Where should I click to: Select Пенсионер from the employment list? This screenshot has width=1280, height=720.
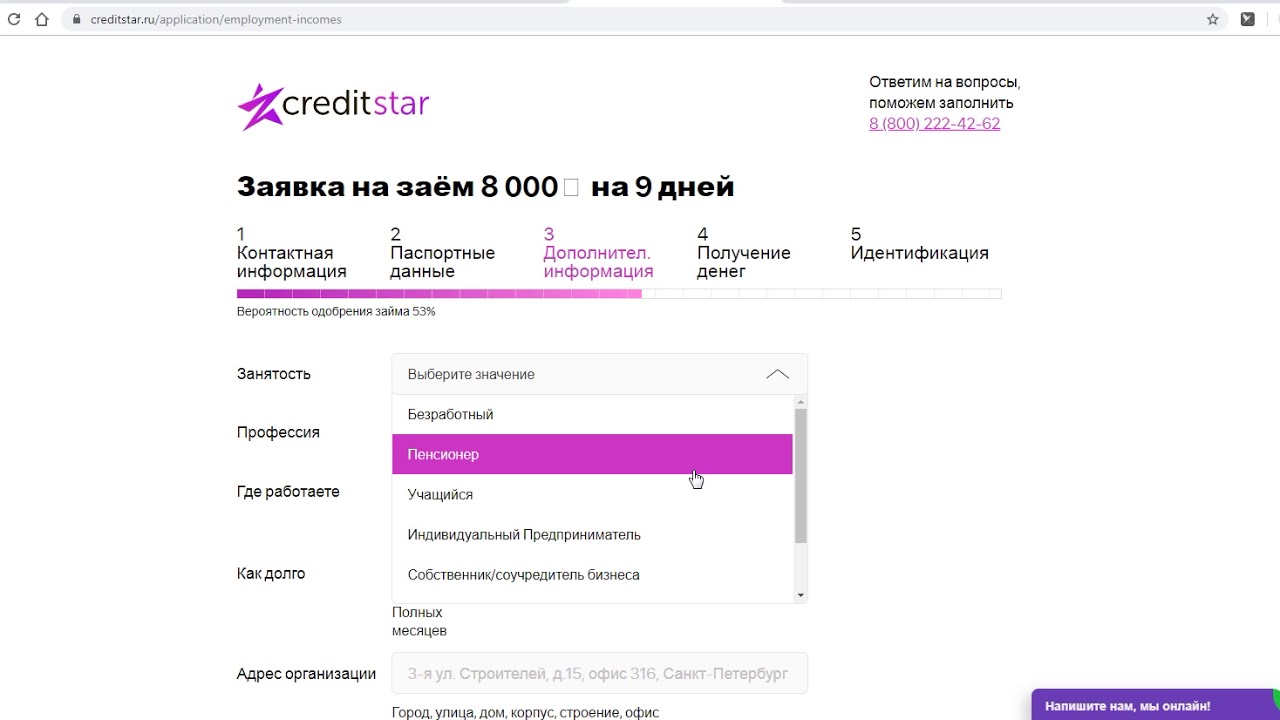(592, 454)
